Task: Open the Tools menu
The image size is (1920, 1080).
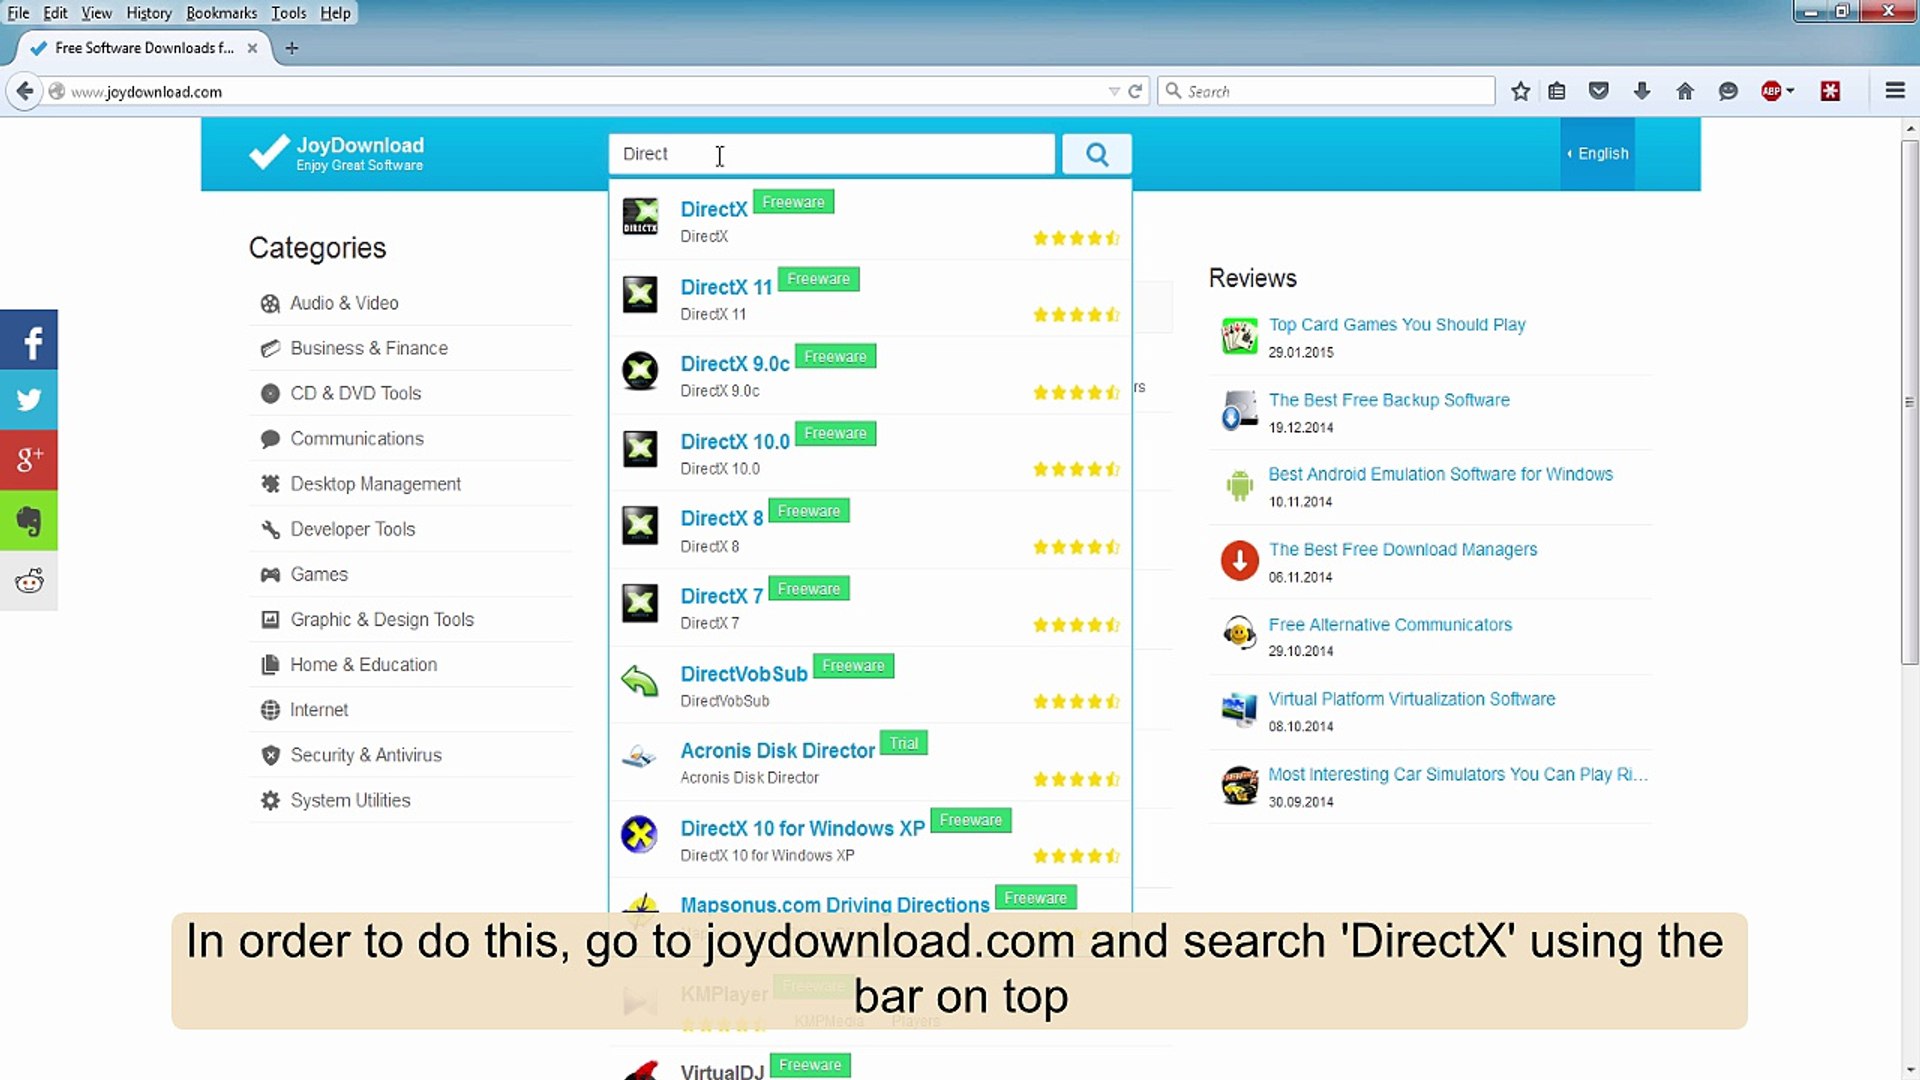Action: [x=288, y=13]
